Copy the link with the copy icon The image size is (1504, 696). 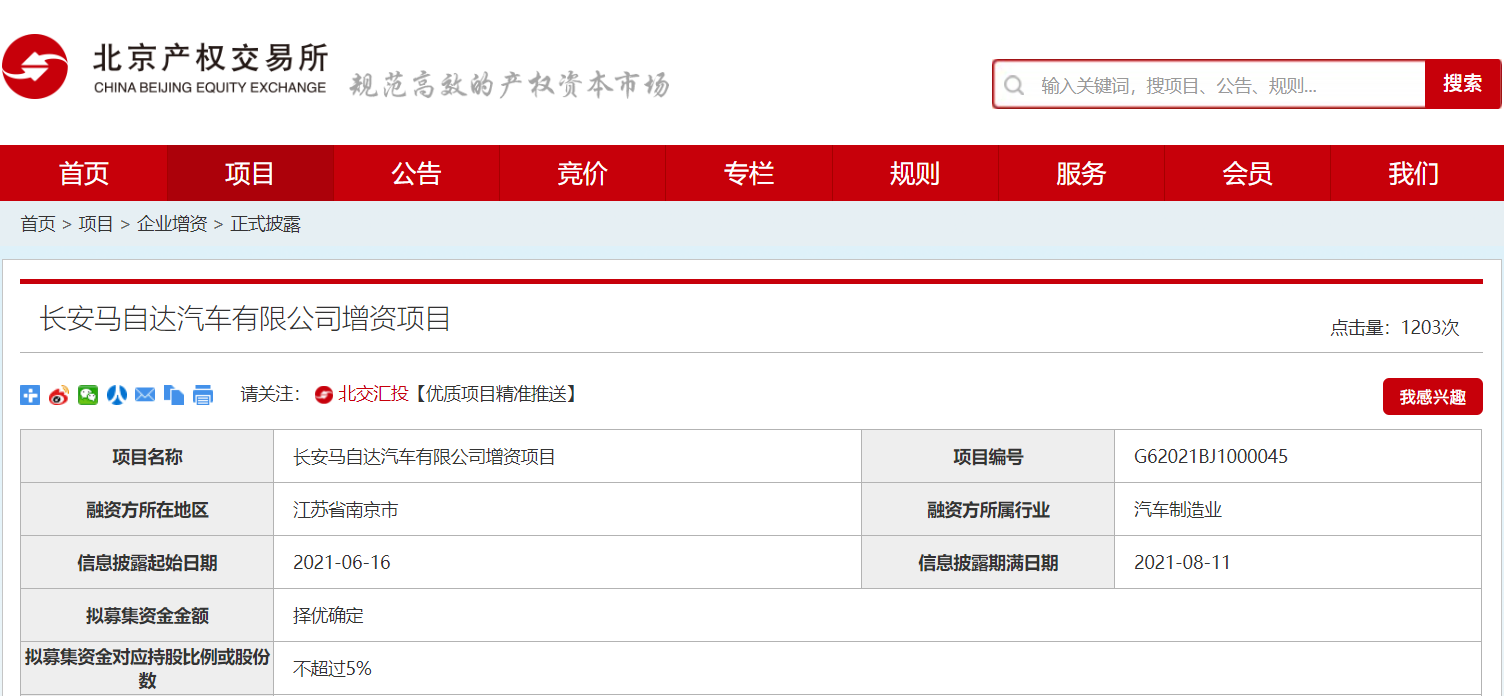[174, 395]
